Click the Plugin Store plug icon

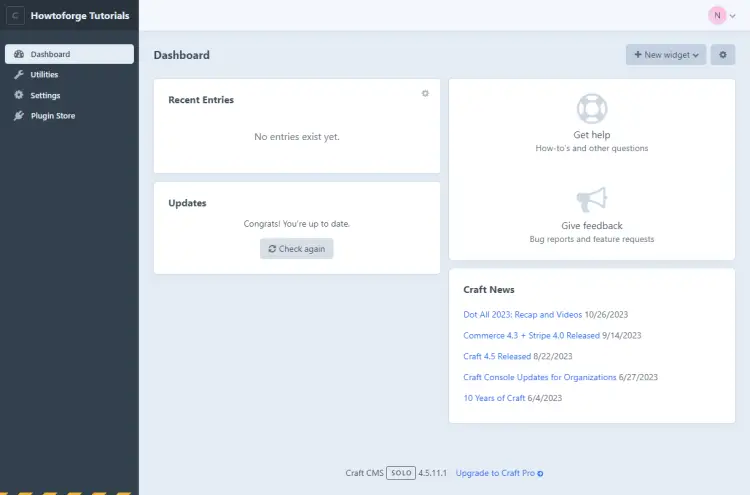point(19,116)
